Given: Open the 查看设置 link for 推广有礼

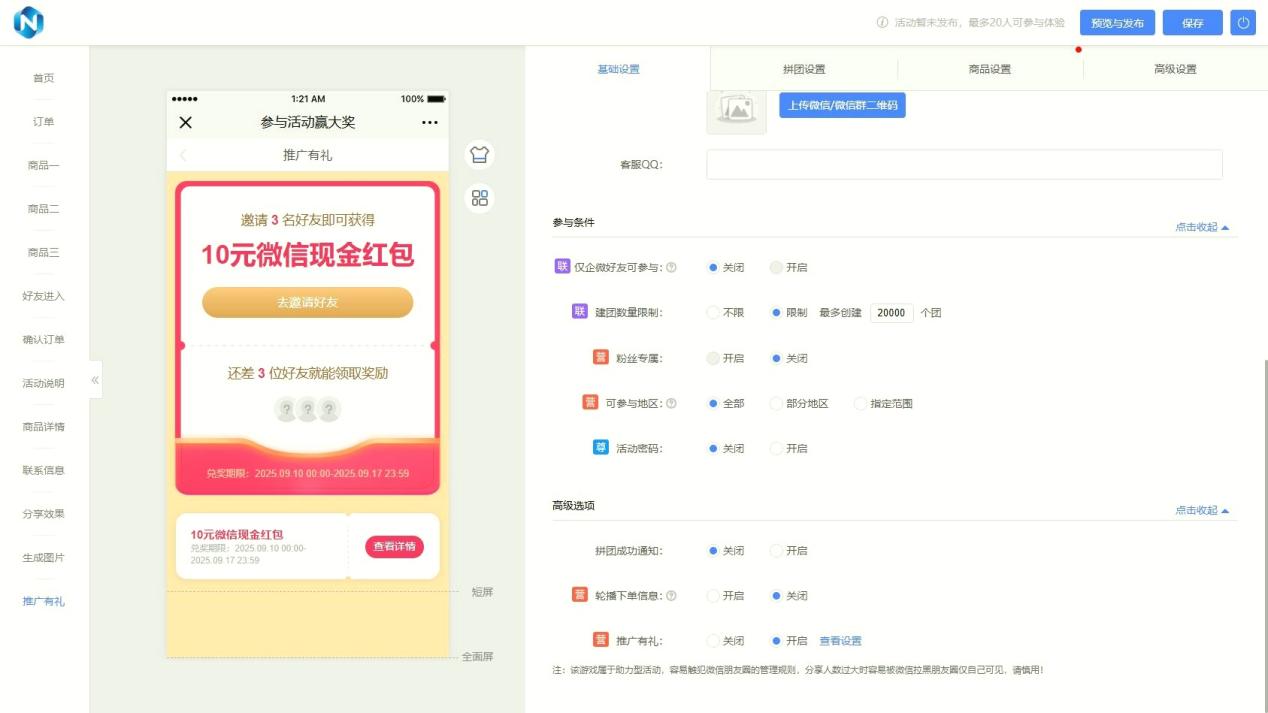Looking at the screenshot, I should [840, 641].
